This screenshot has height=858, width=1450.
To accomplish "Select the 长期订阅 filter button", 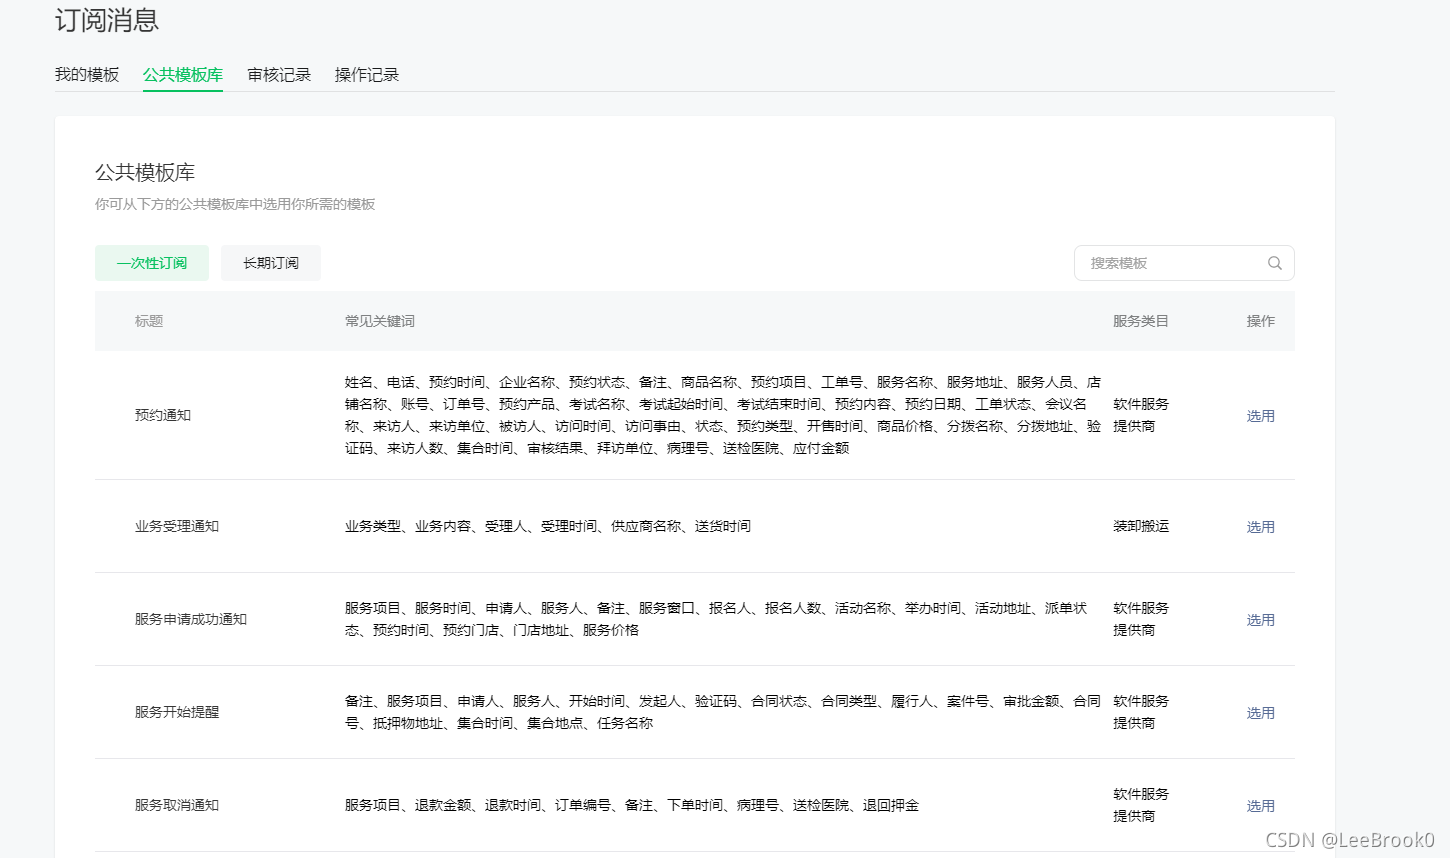I will pos(271,263).
